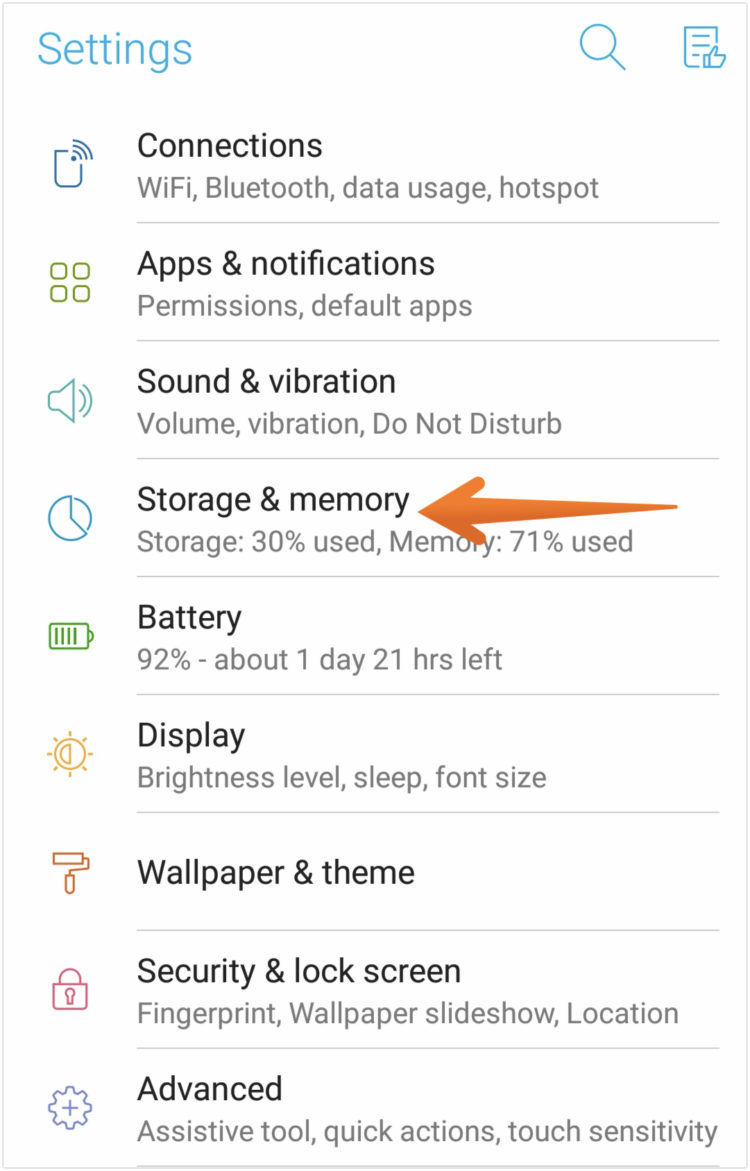Viewport: 750px width, 1171px height.
Task: Tap the Connections phone-signal icon
Action: (x=71, y=165)
